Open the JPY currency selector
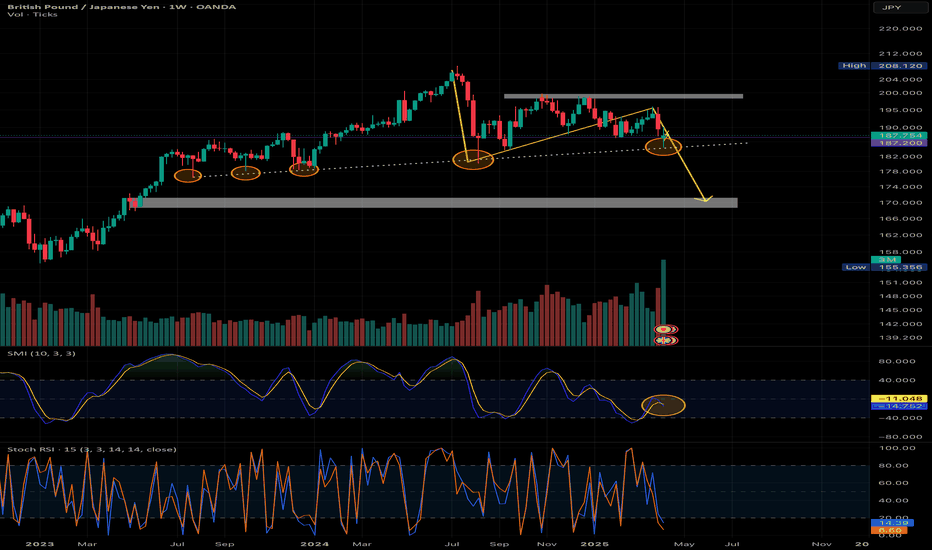The width and height of the screenshot is (932, 550). click(x=900, y=7)
